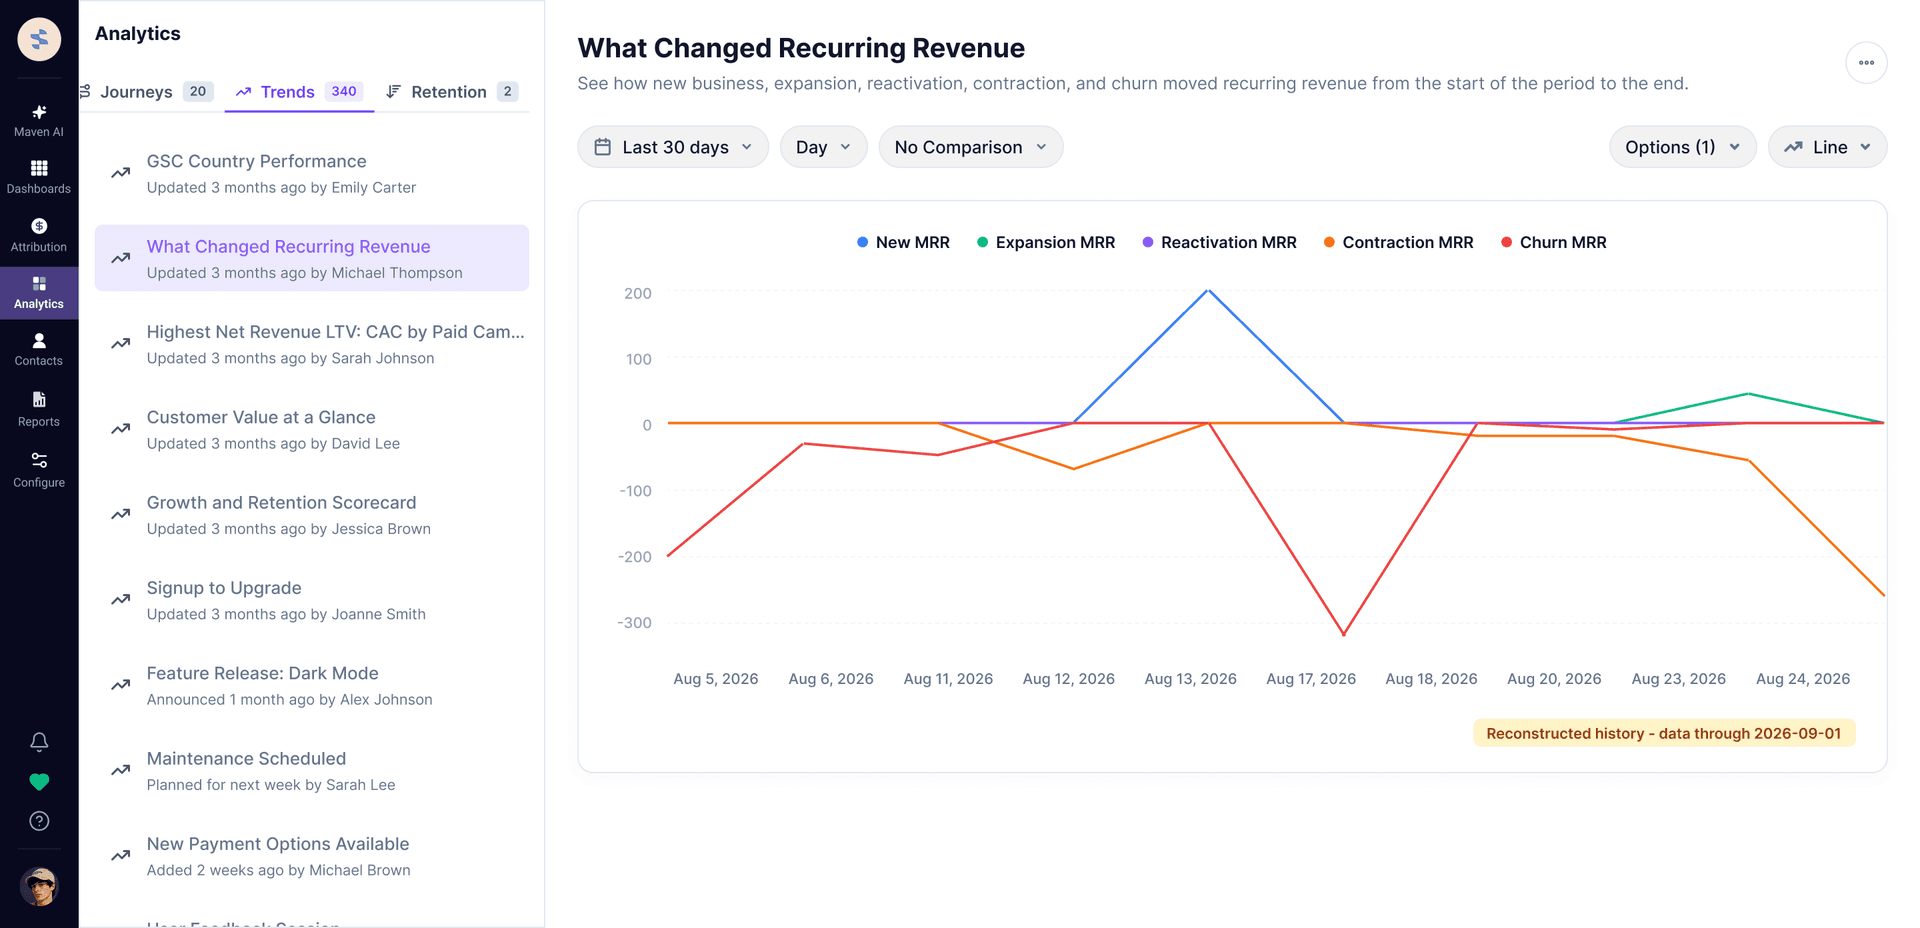This screenshot has width=1920, height=928.
Task: Click the chart title What Changed Recurring Revenue
Action: 801,48
